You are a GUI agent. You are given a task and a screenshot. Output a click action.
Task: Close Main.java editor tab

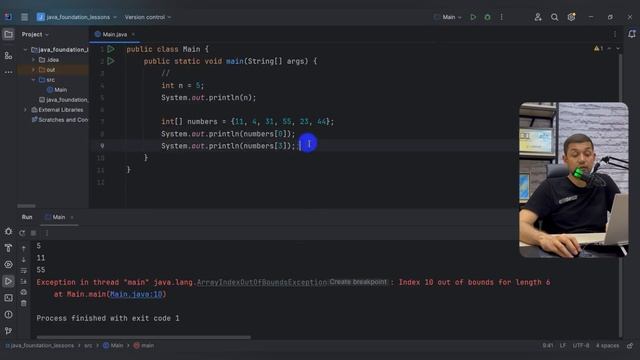click(133, 34)
